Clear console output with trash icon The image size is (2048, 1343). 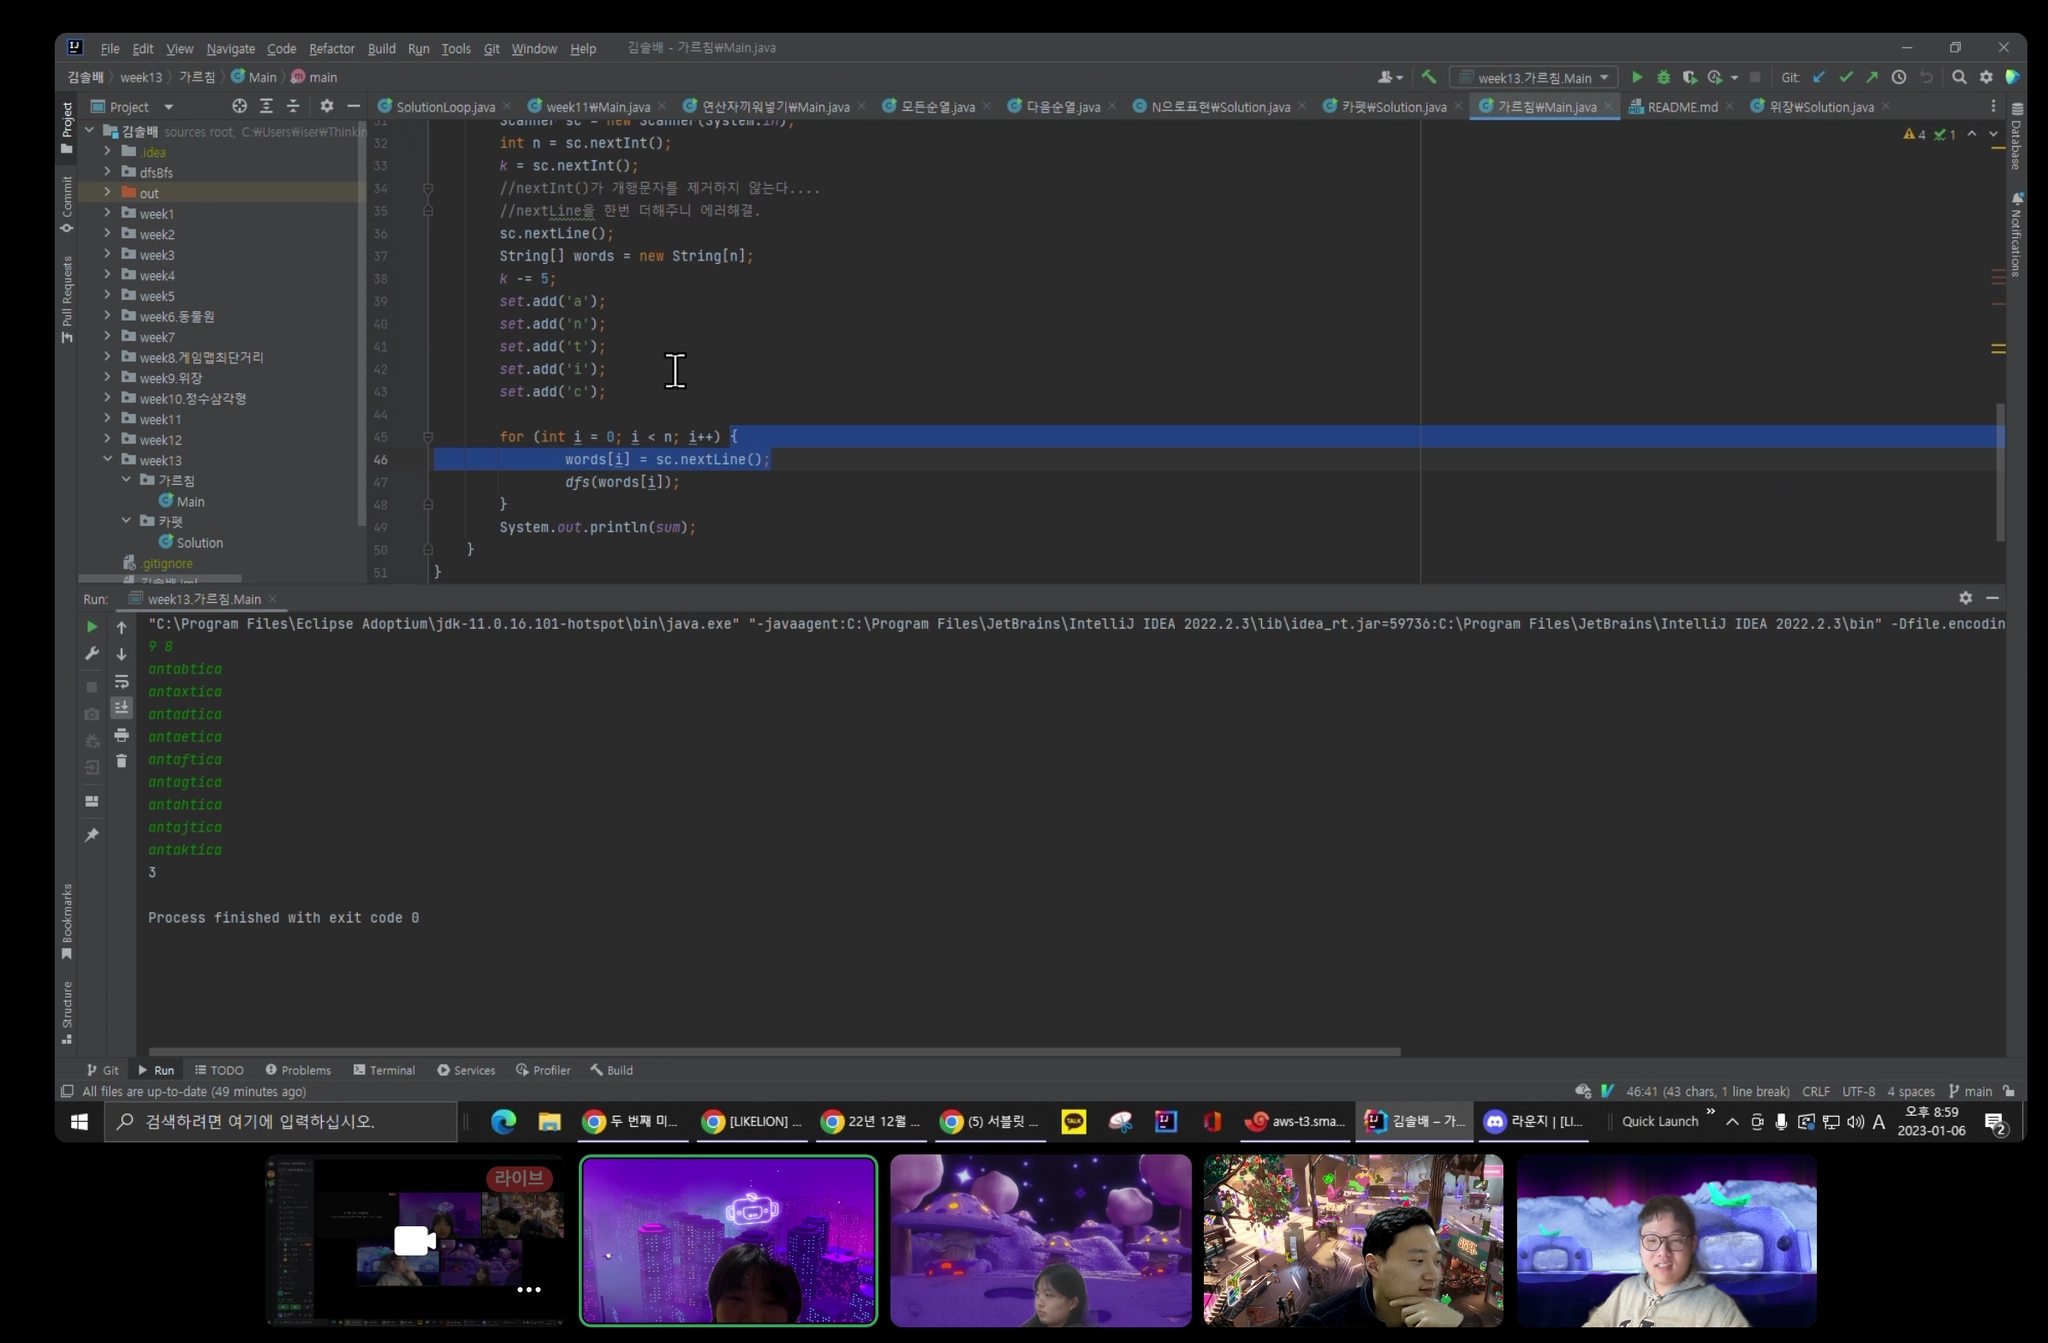click(121, 761)
